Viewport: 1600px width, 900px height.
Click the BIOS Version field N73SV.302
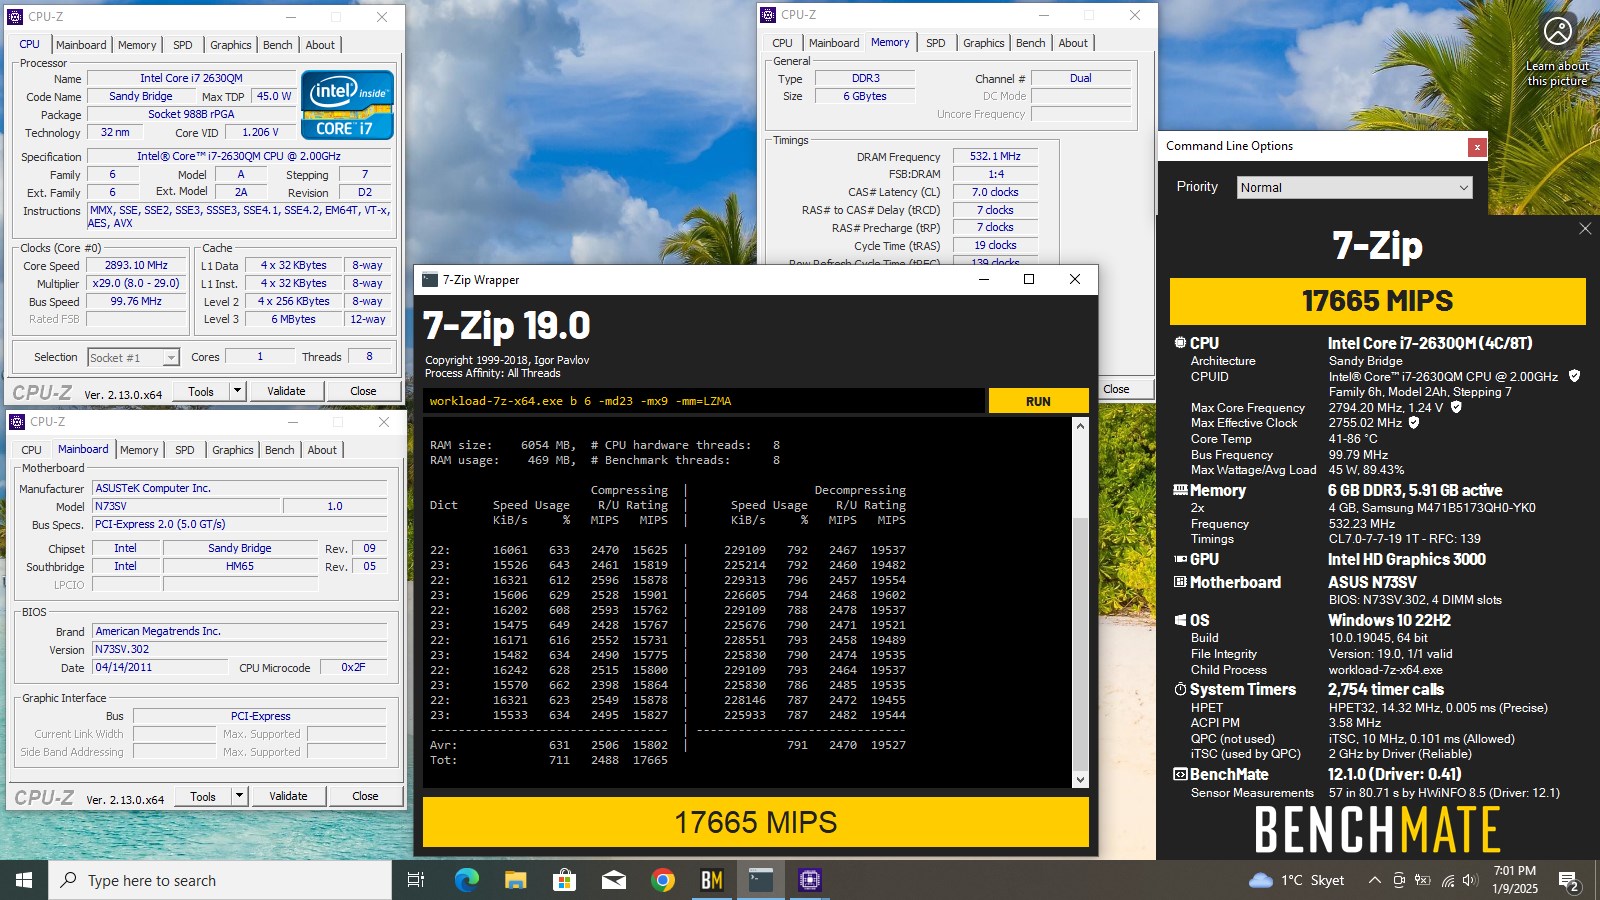click(x=239, y=649)
